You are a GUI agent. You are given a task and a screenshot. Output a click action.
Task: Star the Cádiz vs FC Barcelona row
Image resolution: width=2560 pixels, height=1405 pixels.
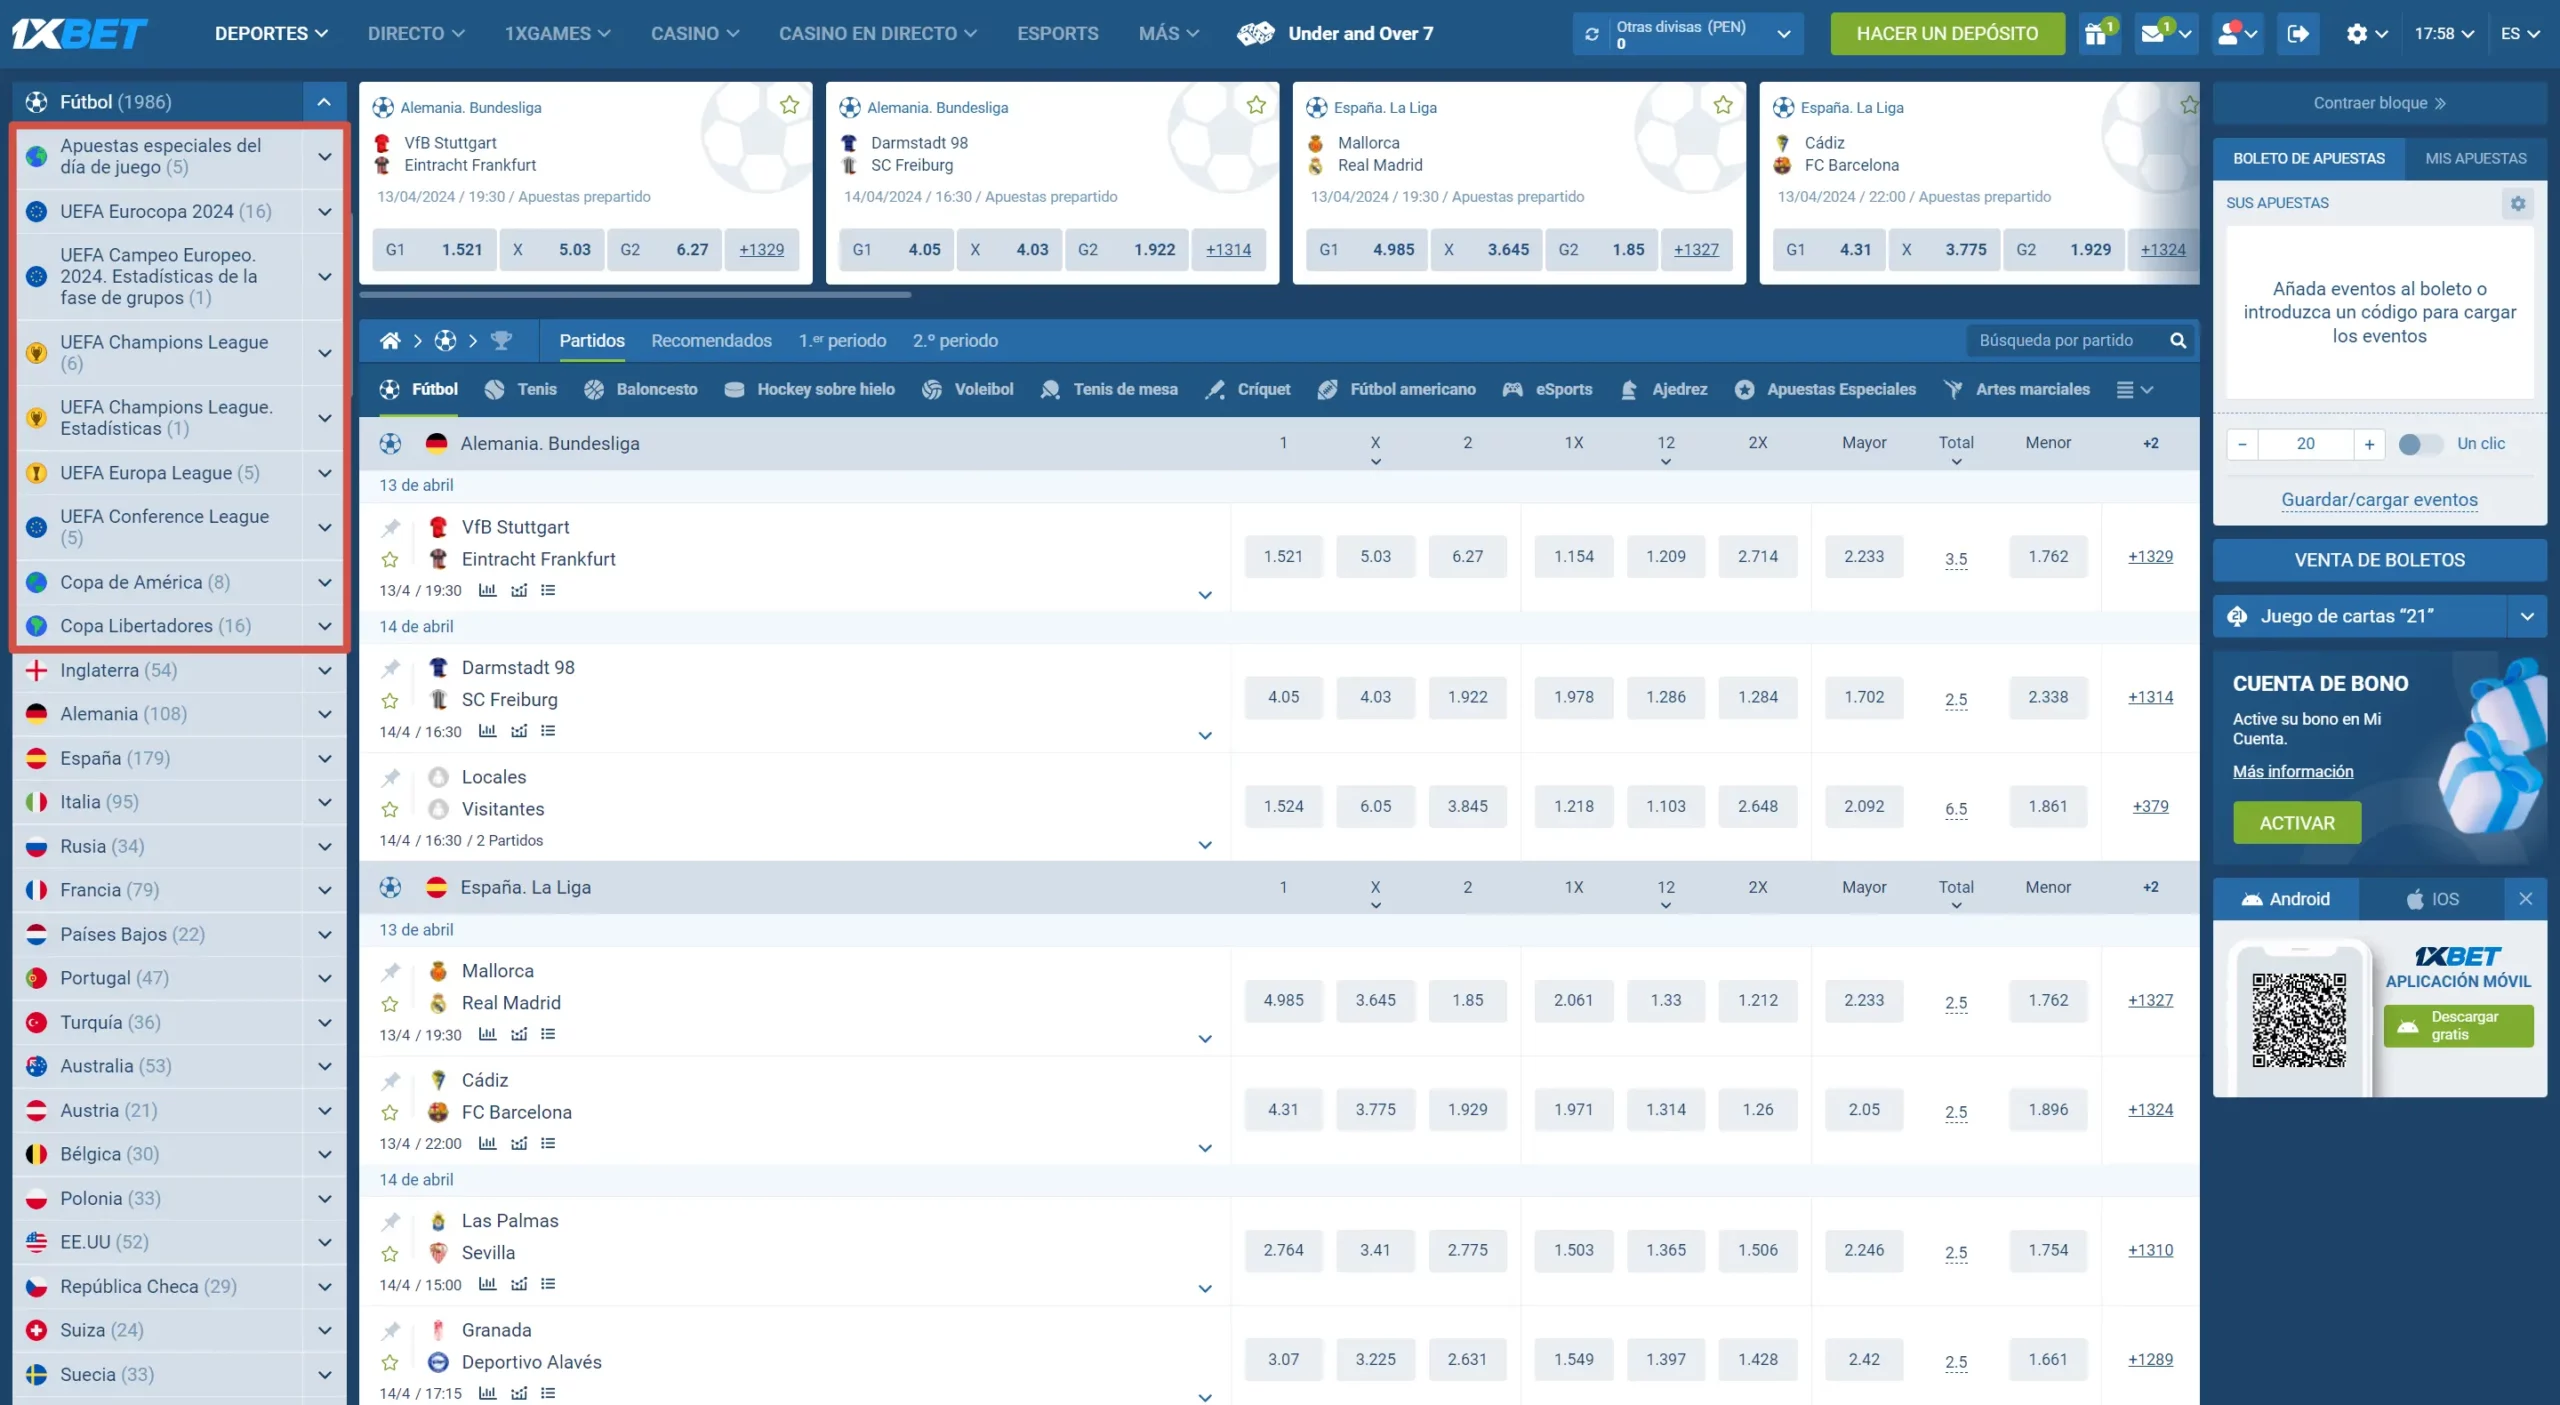pos(391,1113)
